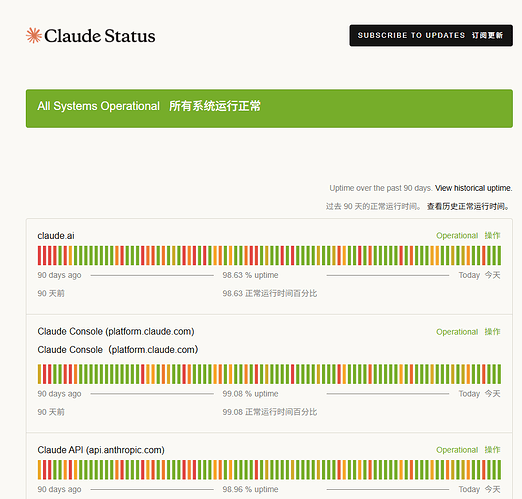Click Claude API (api.anthropic.com) title

[x=101, y=450]
